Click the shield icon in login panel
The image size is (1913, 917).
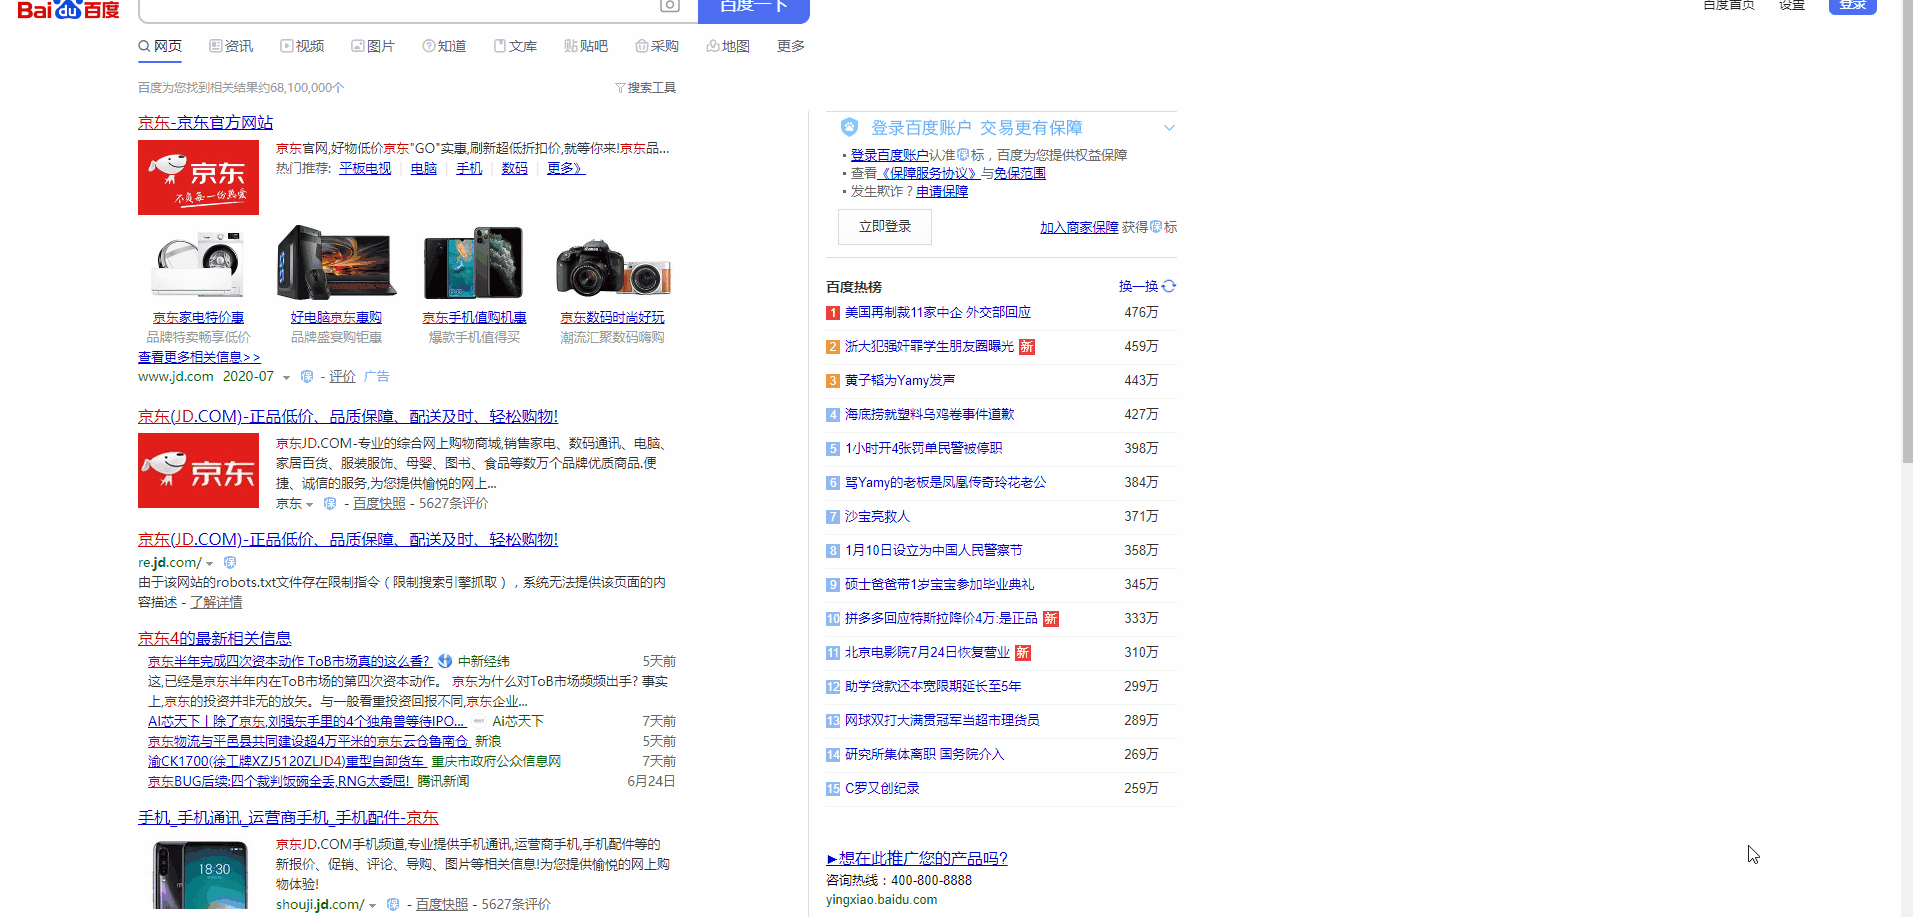849,127
